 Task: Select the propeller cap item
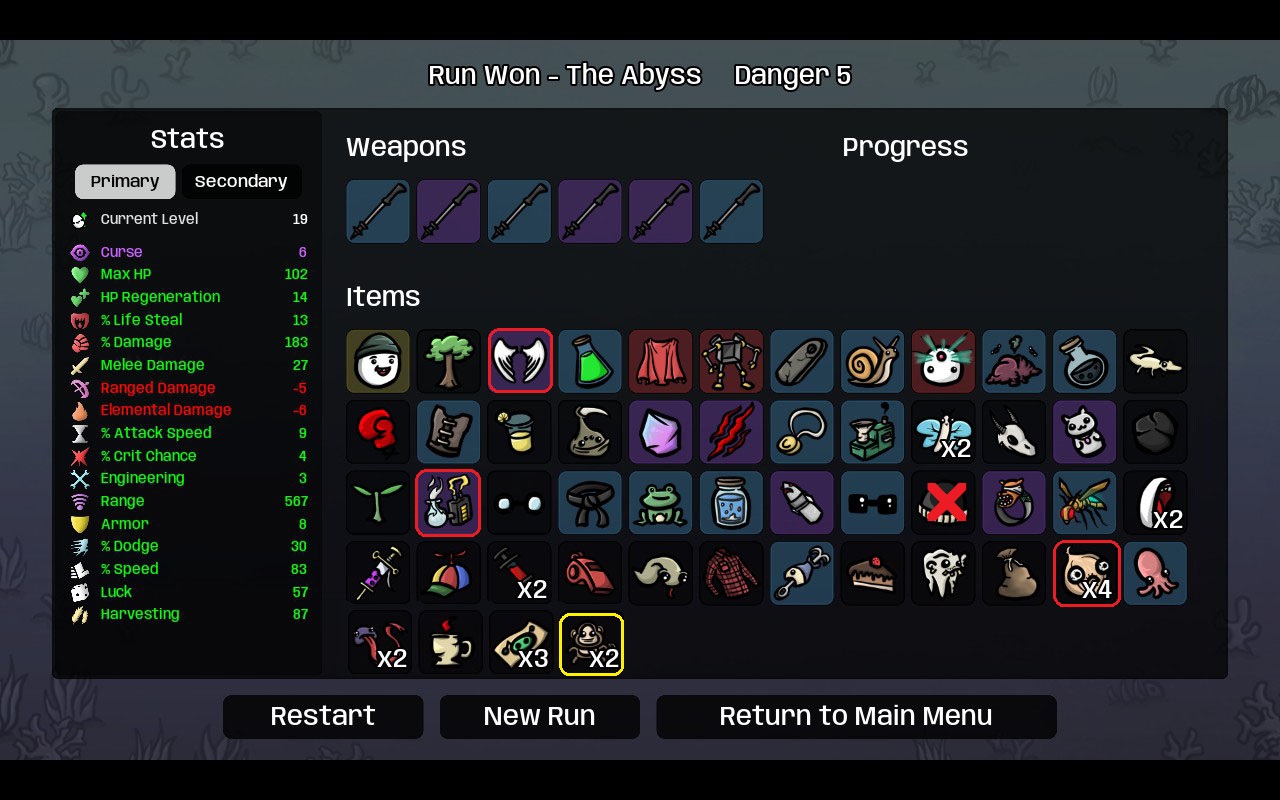449,574
